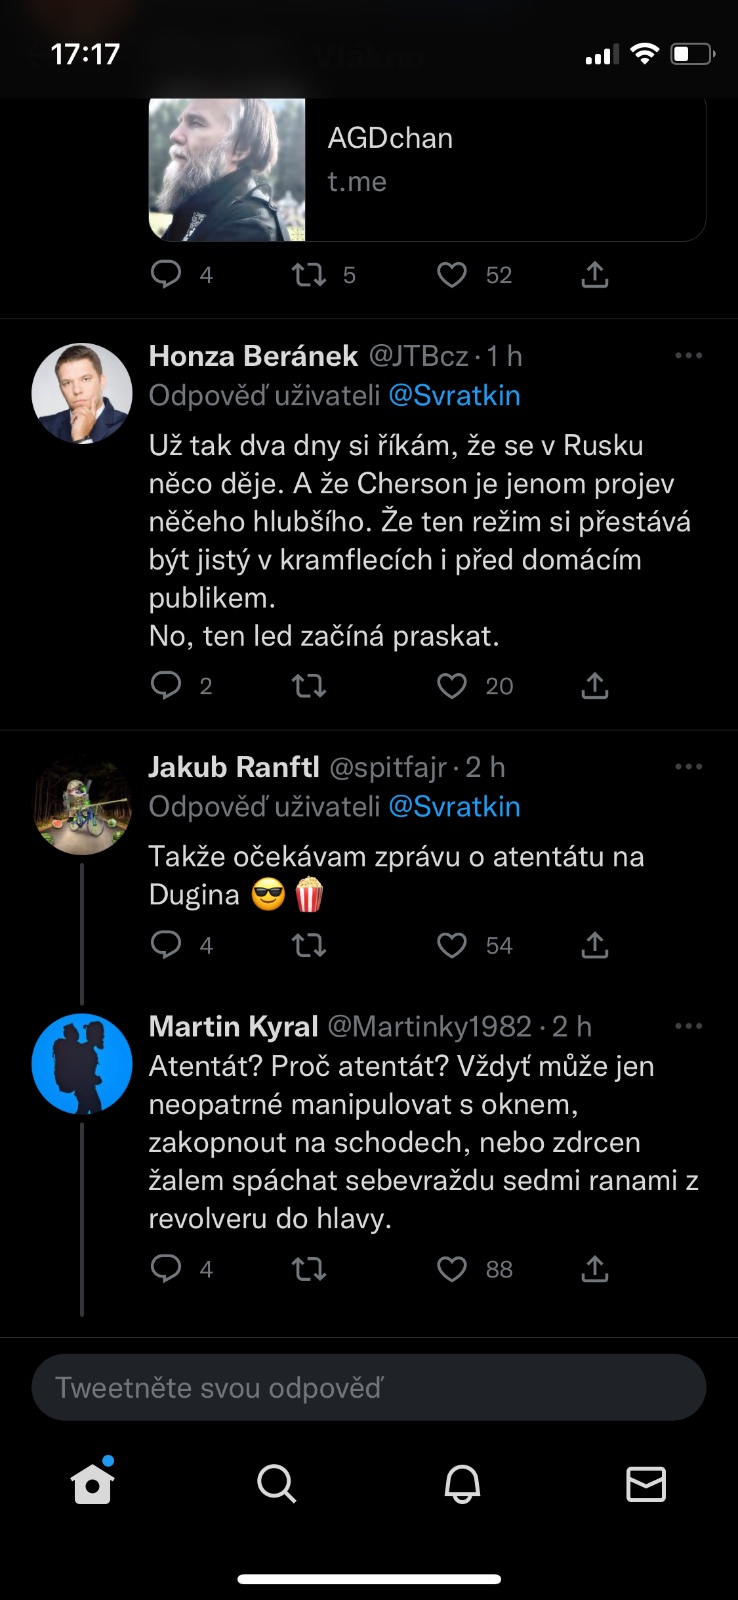
Task: Reply to Martin Kyral's tweet
Action: [166, 1269]
